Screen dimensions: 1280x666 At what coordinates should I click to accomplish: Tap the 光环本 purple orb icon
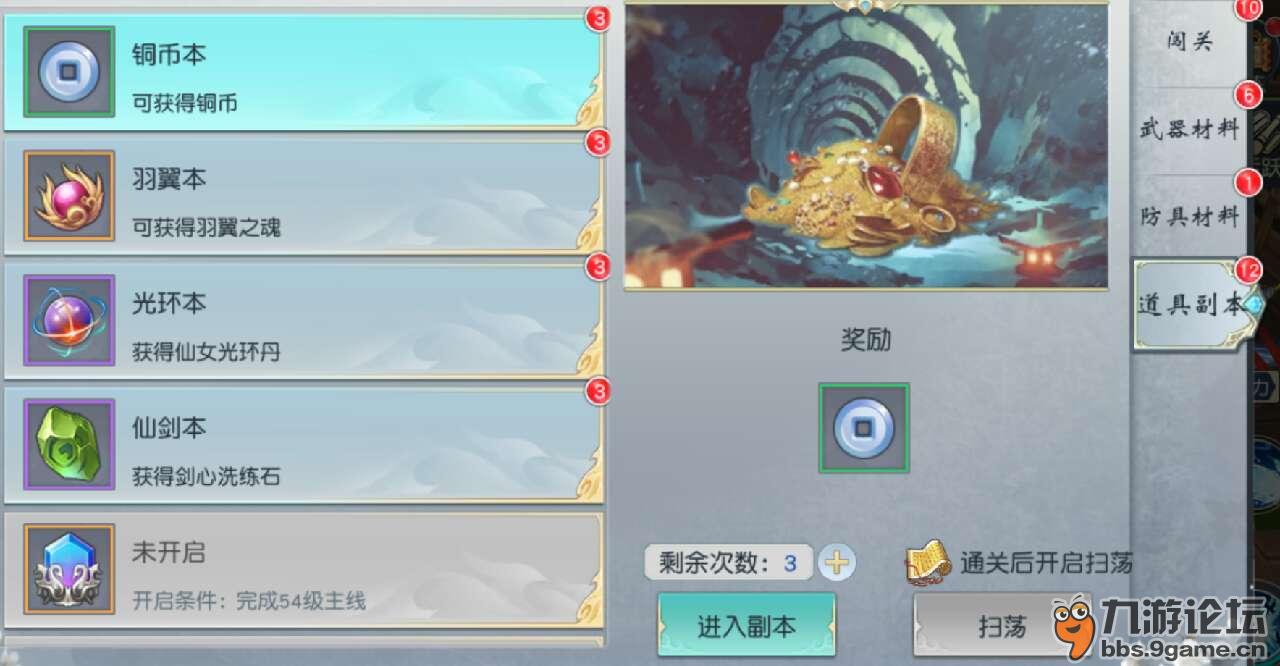pos(69,320)
